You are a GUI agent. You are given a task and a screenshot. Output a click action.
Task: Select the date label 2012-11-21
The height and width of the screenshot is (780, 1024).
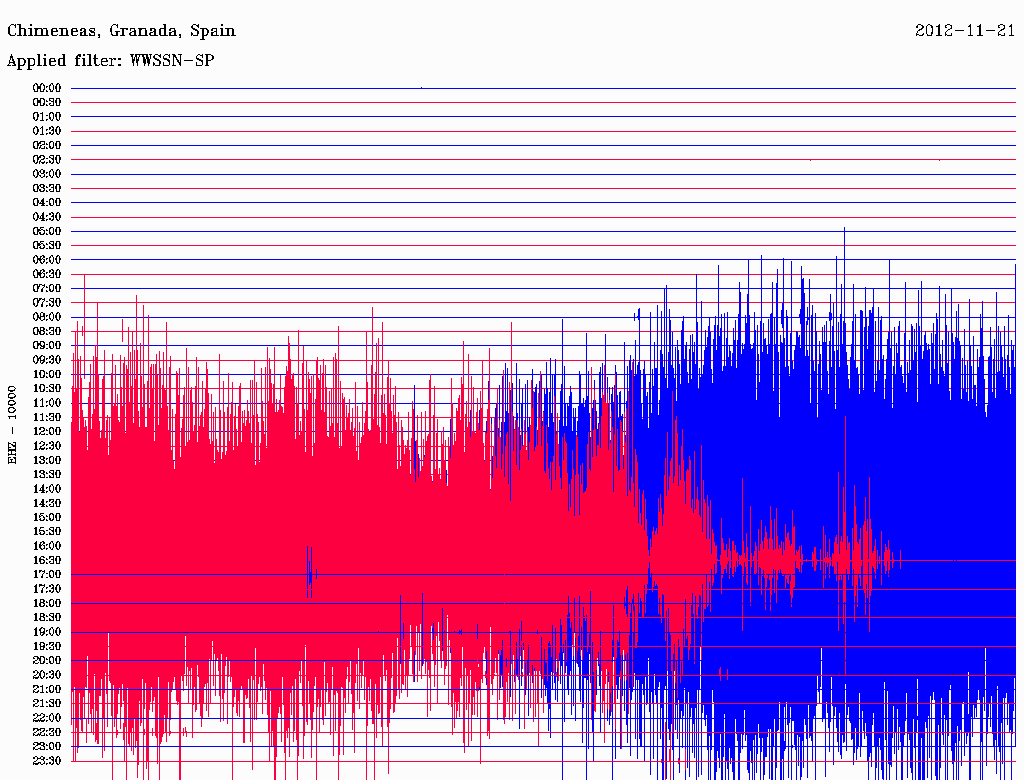(x=965, y=30)
